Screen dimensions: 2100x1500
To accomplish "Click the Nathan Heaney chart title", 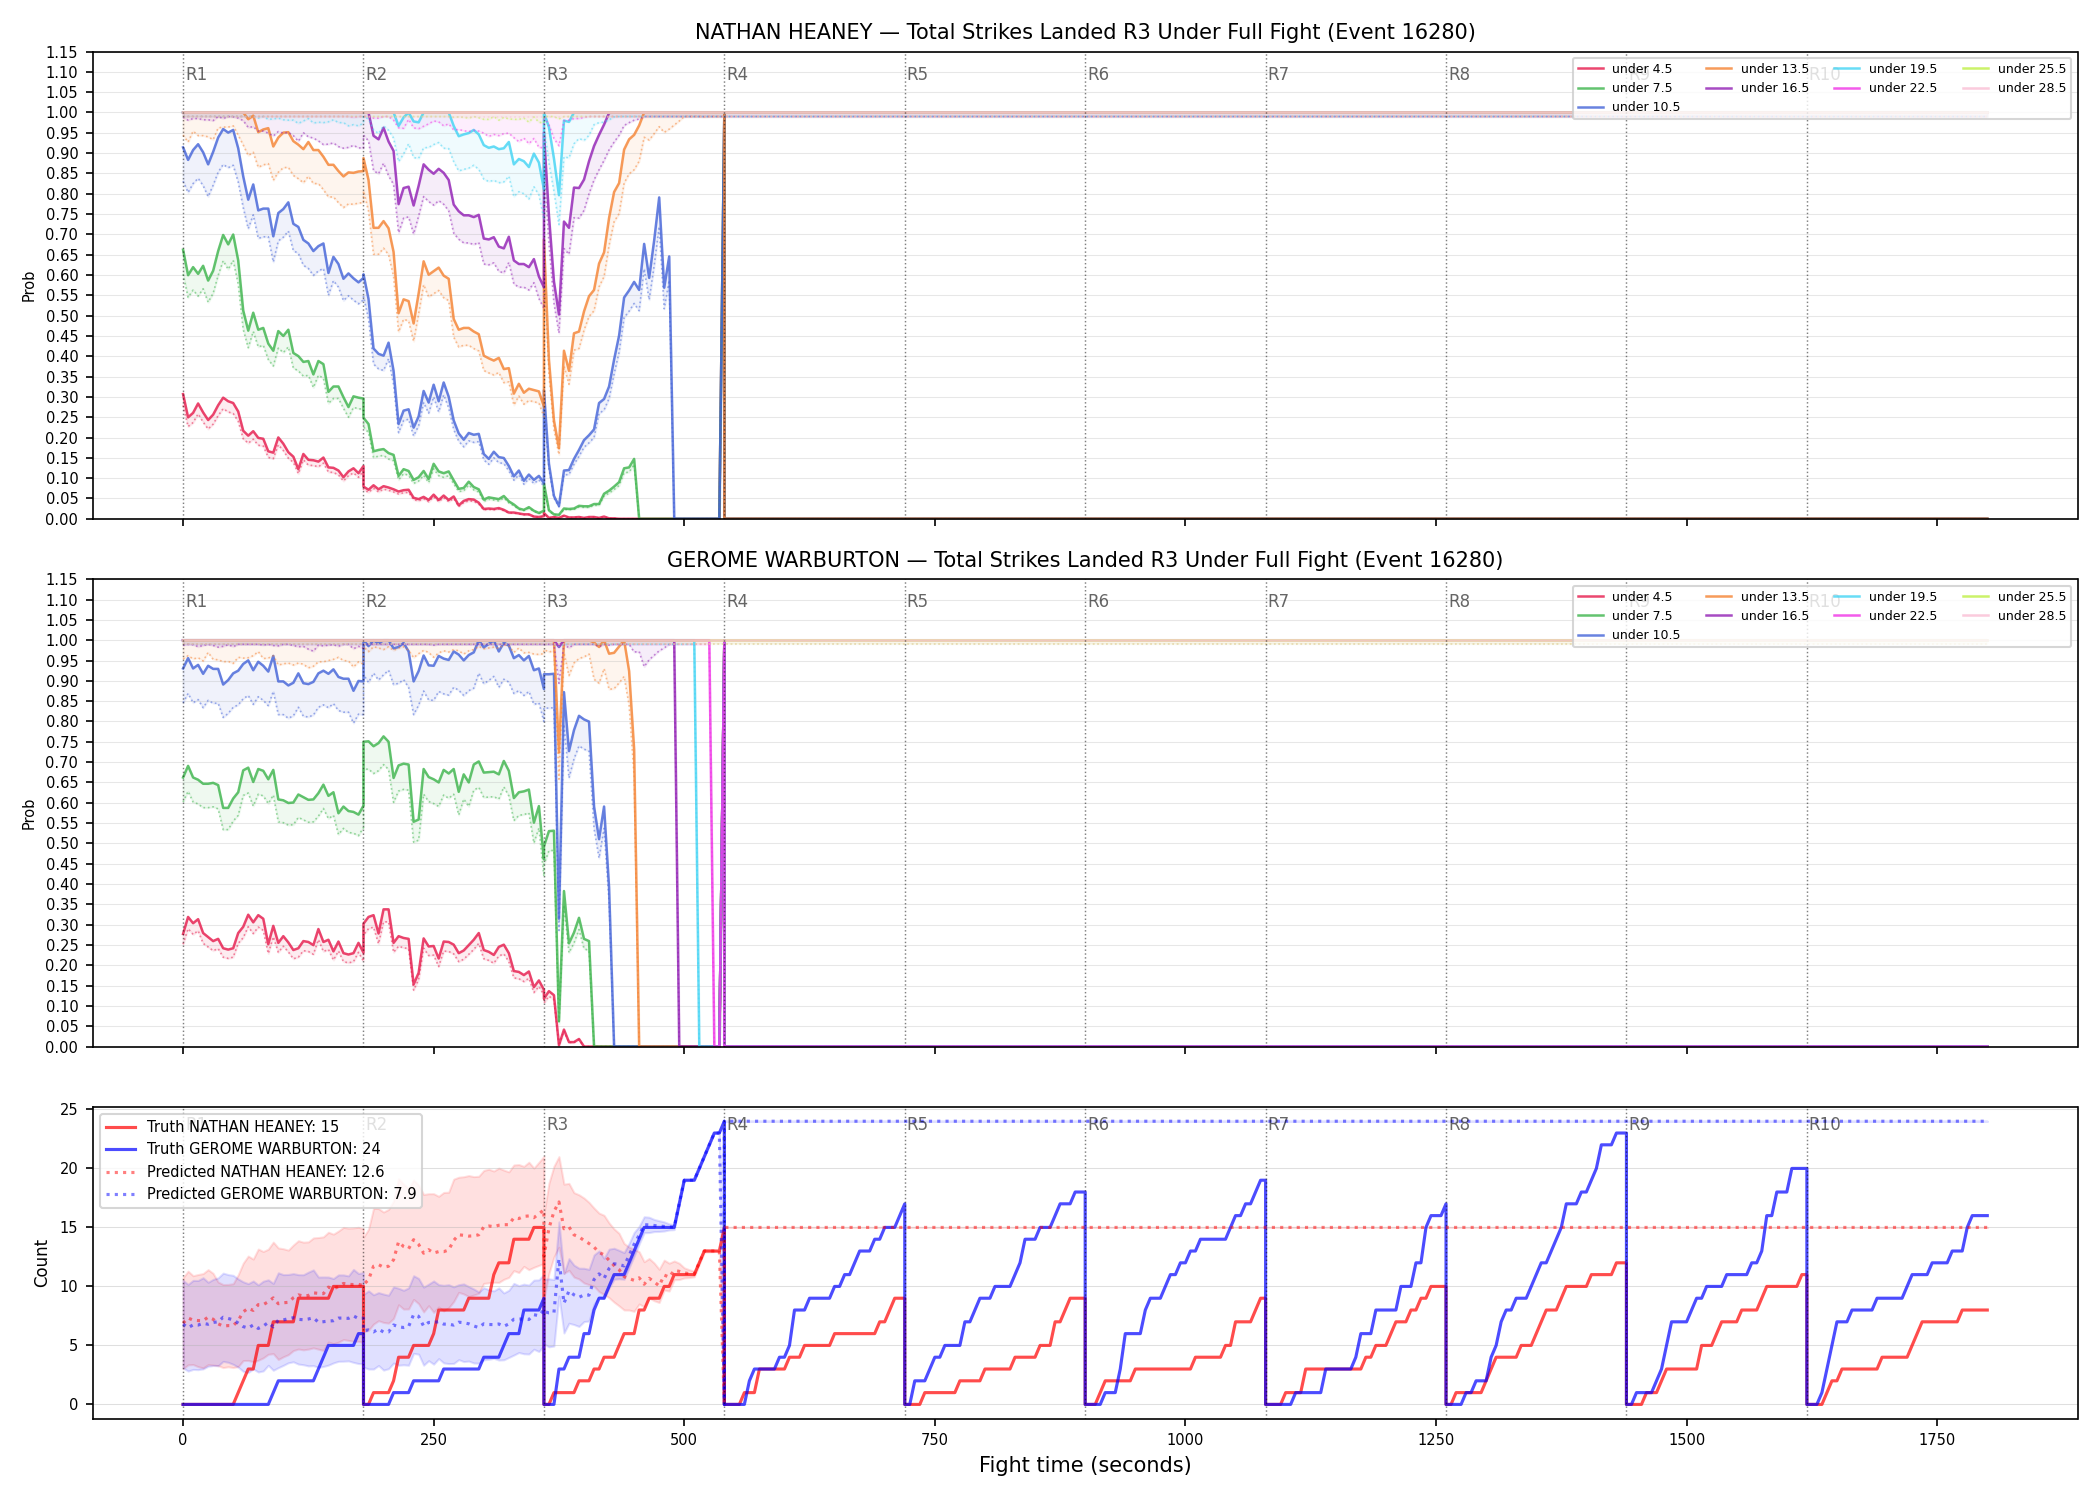I will pyautogui.click(x=1085, y=32).
